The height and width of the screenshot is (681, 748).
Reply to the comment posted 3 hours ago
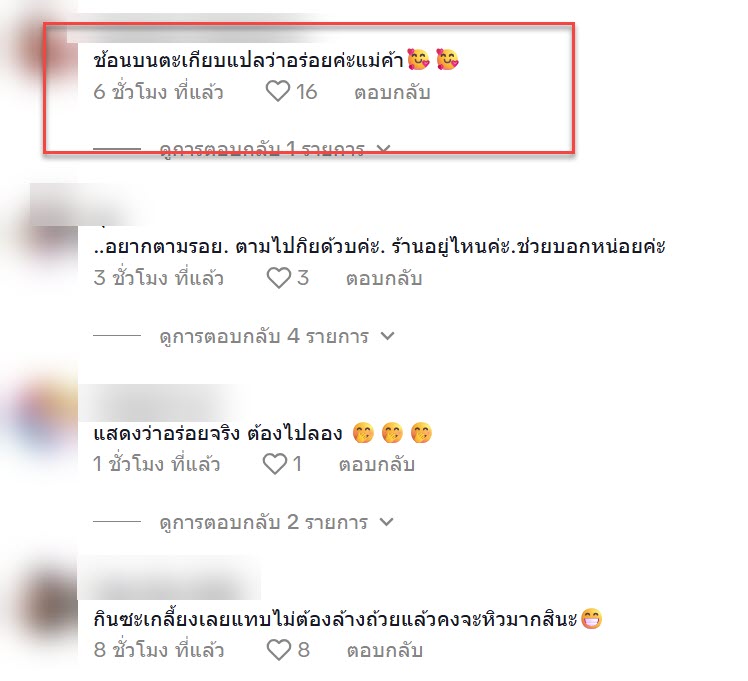pyautogui.click(x=384, y=278)
